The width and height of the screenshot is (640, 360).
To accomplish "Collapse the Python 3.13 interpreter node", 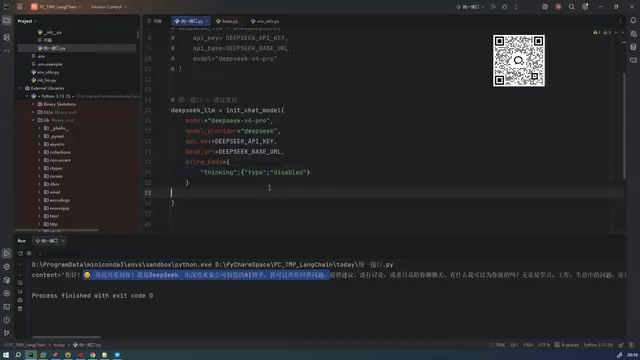I will coord(27,96).
